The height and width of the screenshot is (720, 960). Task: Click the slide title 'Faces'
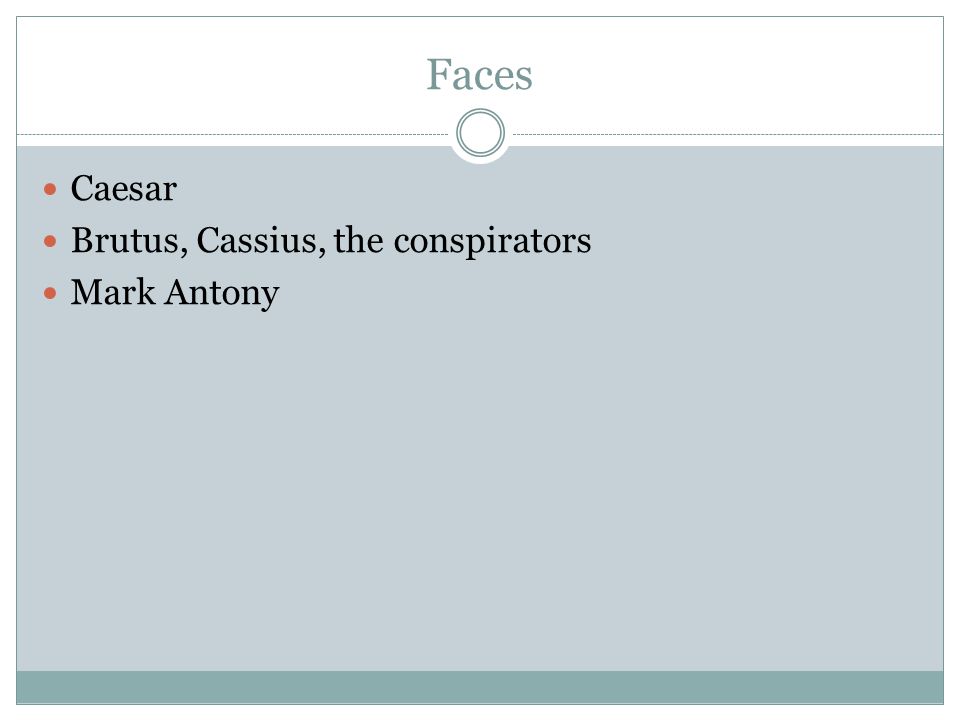[x=479, y=75]
